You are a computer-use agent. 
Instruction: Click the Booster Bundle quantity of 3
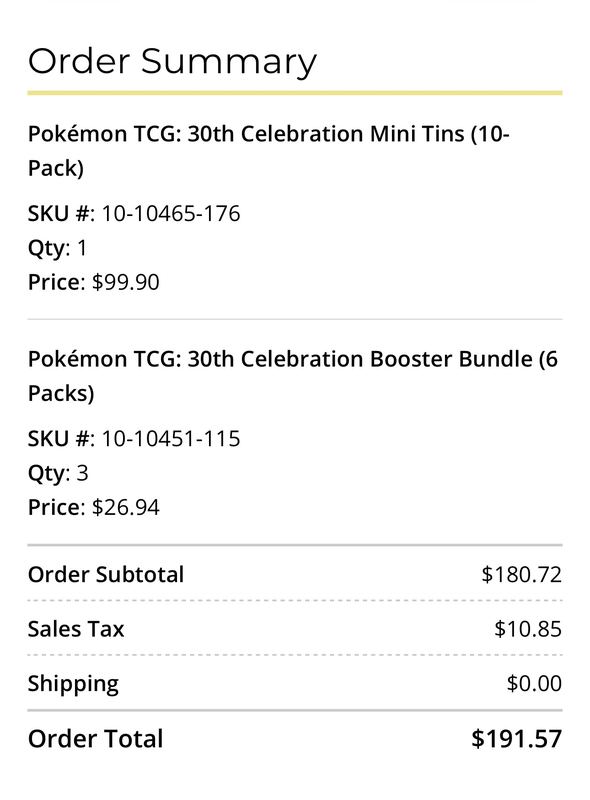pos(83,473)
